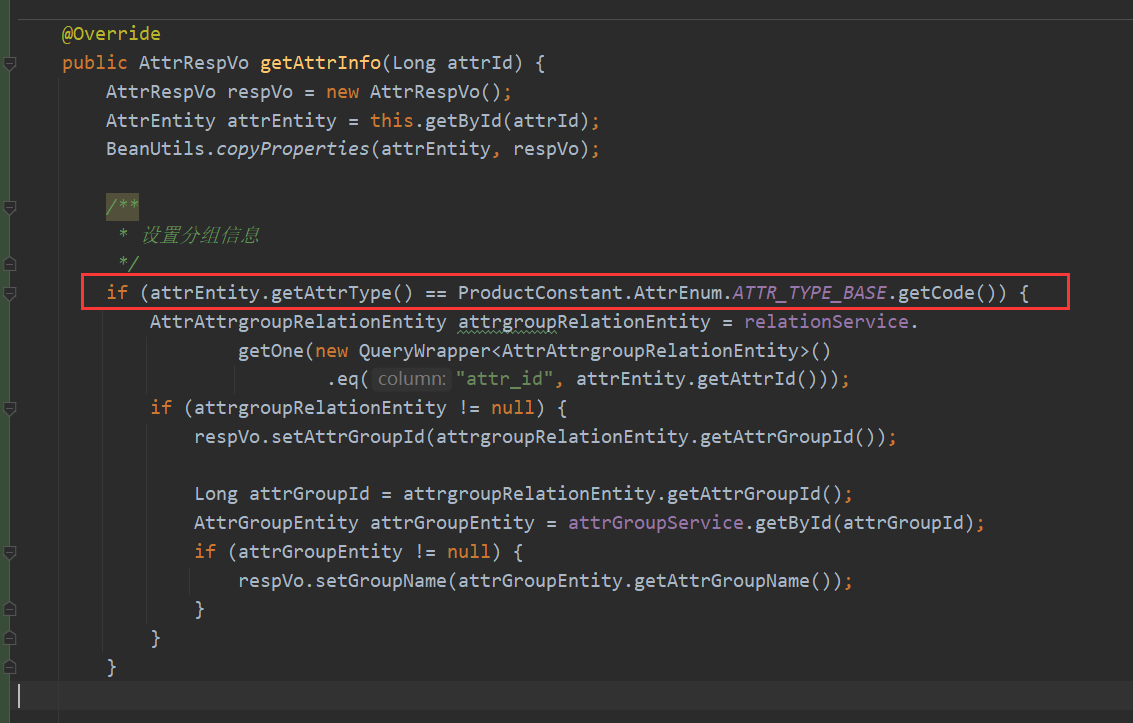Click the BeanUtils class reference
The image size is (1133, 723).
155,149
